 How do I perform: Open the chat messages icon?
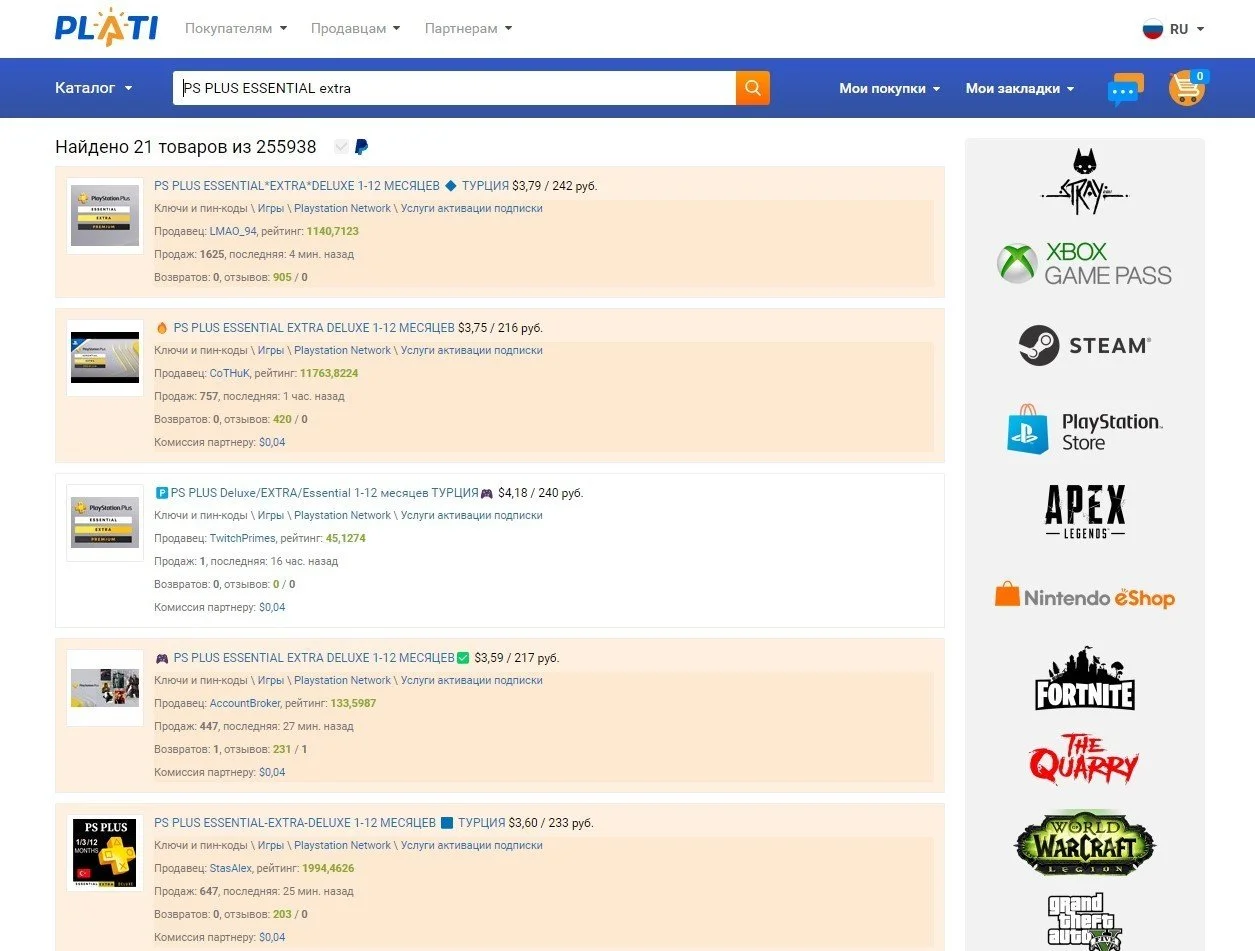pyautogui.click(x=1125, y=89)
